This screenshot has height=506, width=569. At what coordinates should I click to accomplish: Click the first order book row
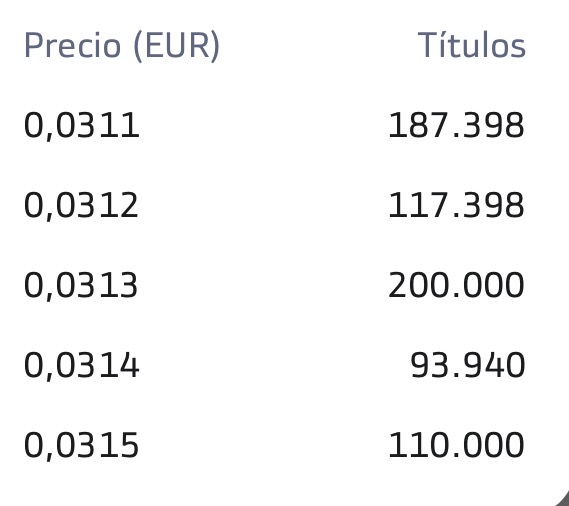(274, 126)
